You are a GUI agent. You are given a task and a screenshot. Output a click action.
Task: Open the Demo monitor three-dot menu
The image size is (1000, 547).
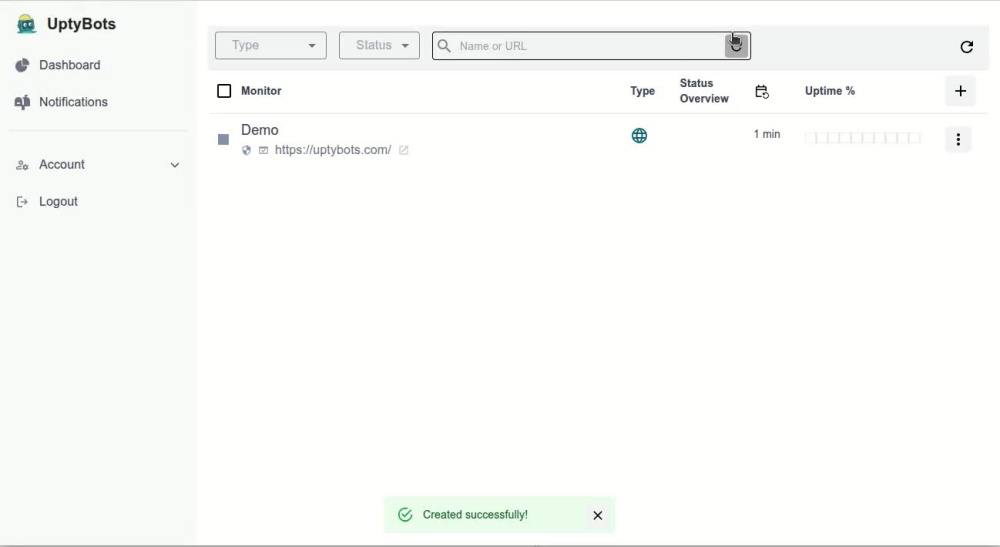pos(958,140)
